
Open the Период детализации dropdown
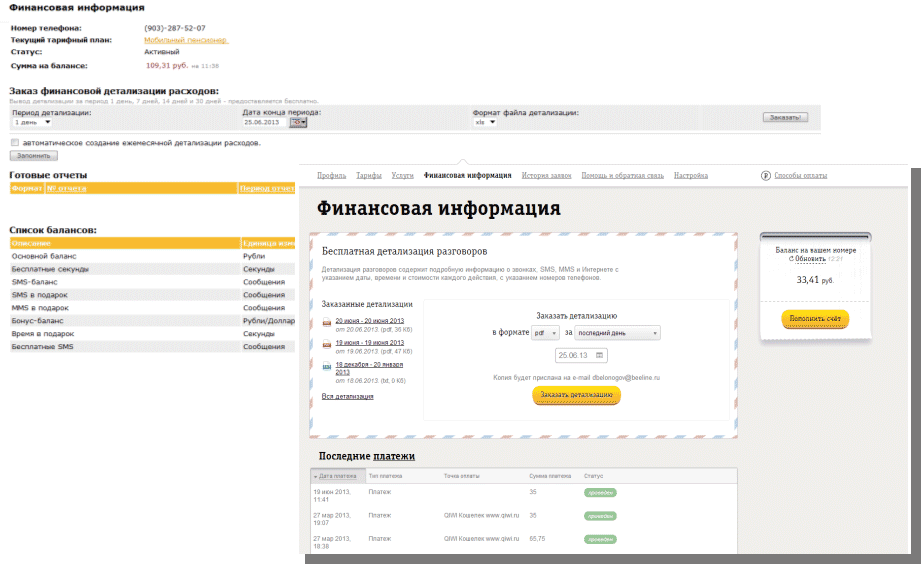(32, 122)
